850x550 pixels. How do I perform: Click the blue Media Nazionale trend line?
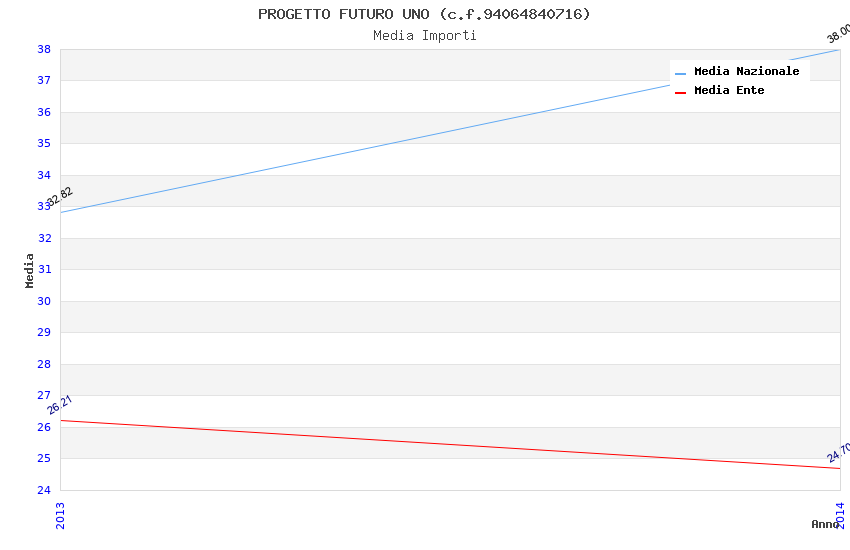[450, 130]
